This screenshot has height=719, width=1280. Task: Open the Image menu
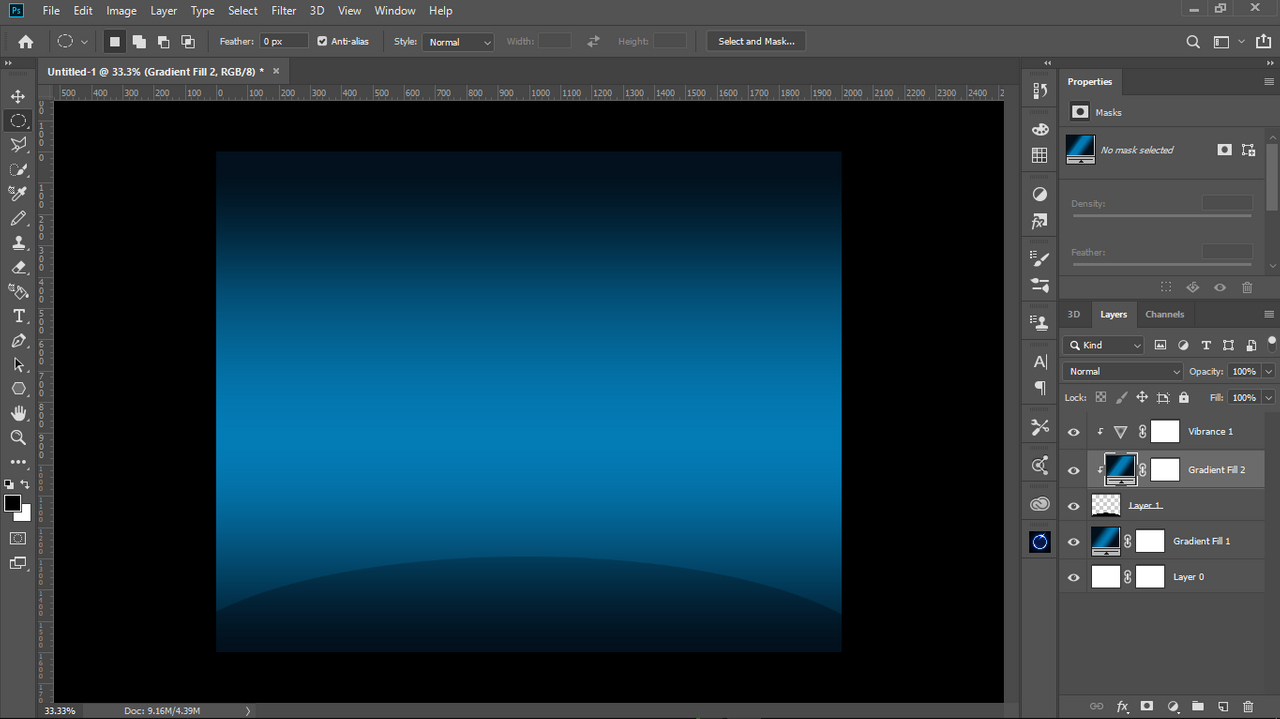click(x=121, y=11)
